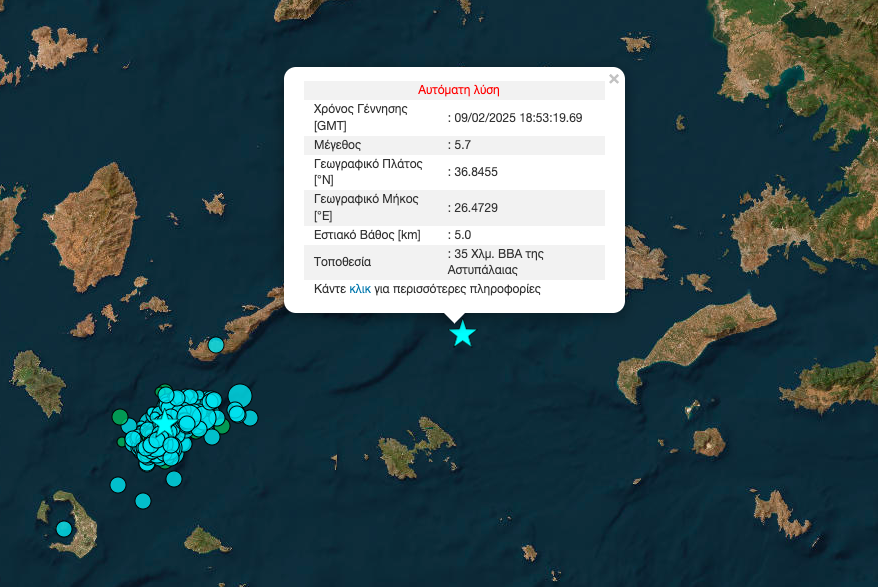Image resolution: width=878 pixels, height=587 pixels.
Task: Click the 'Γεωγραφικό Μήκος [°E]' label
Action: [x=366, y=207]
